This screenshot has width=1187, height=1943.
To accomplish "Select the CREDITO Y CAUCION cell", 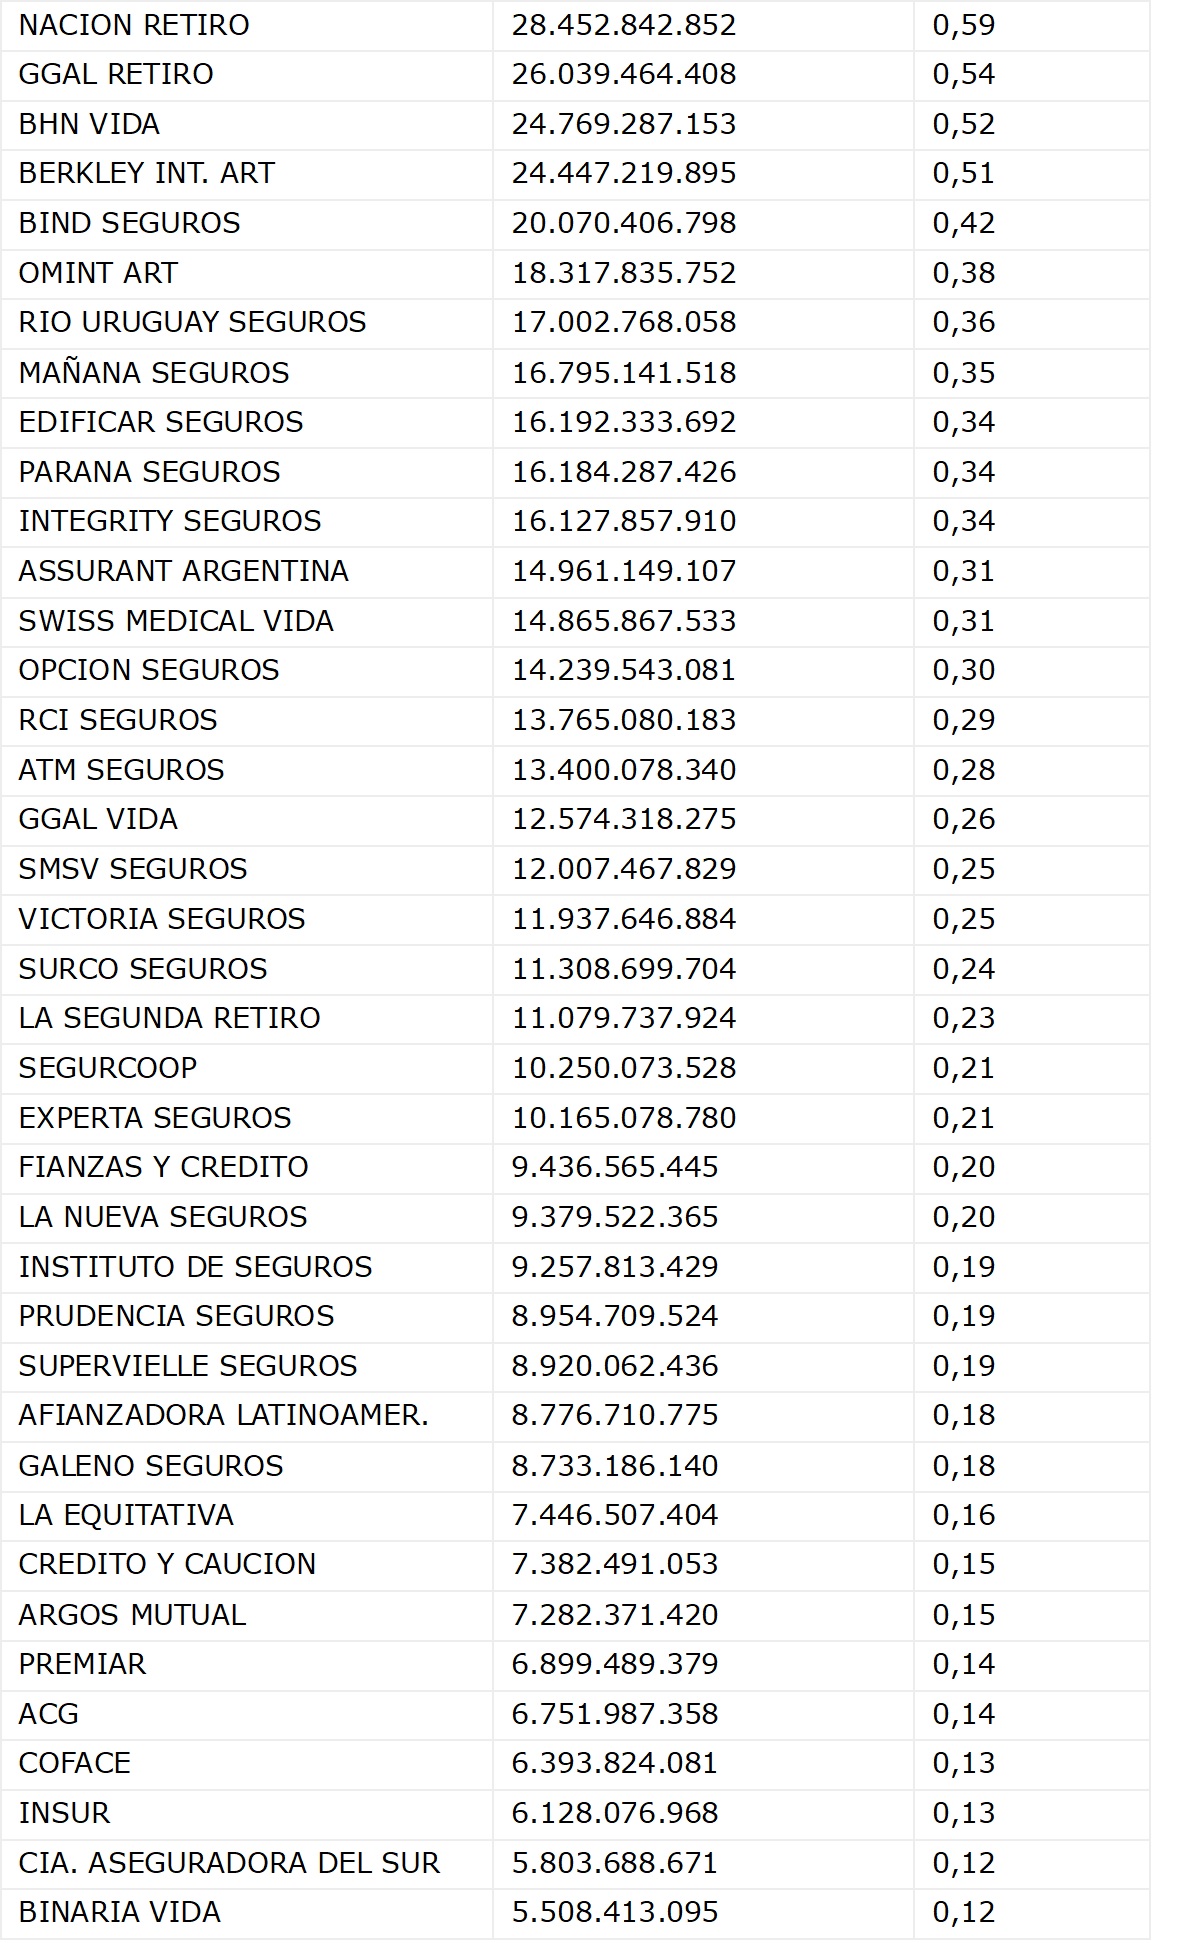I will tap(167, 1564).
